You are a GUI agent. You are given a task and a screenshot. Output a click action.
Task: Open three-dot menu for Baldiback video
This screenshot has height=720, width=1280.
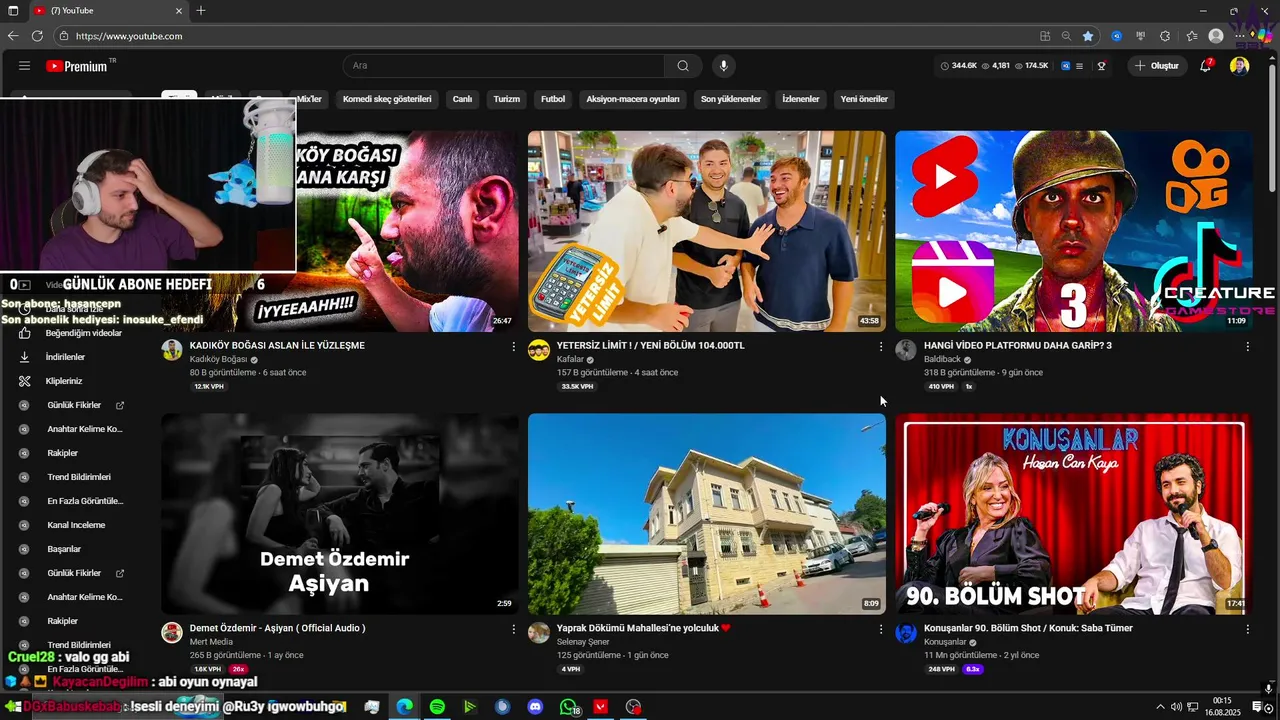(1248, 346)
